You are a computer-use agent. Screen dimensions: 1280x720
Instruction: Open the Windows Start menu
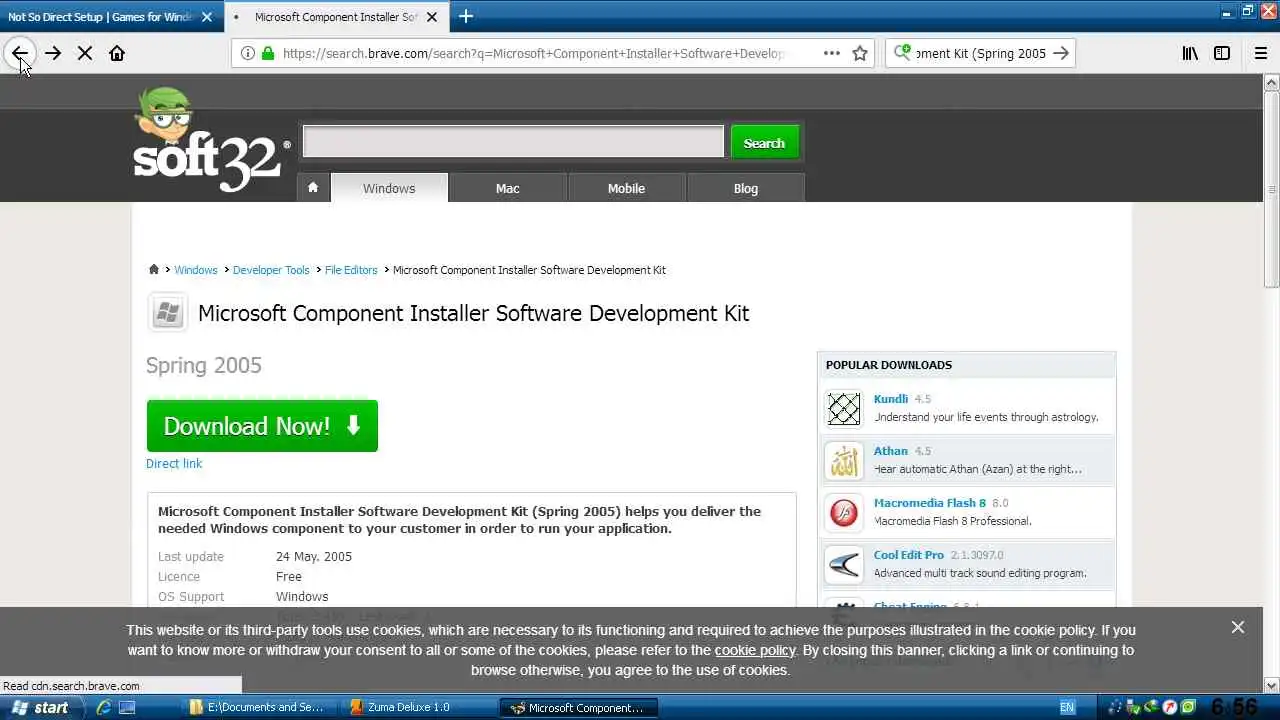click(40, 707)
